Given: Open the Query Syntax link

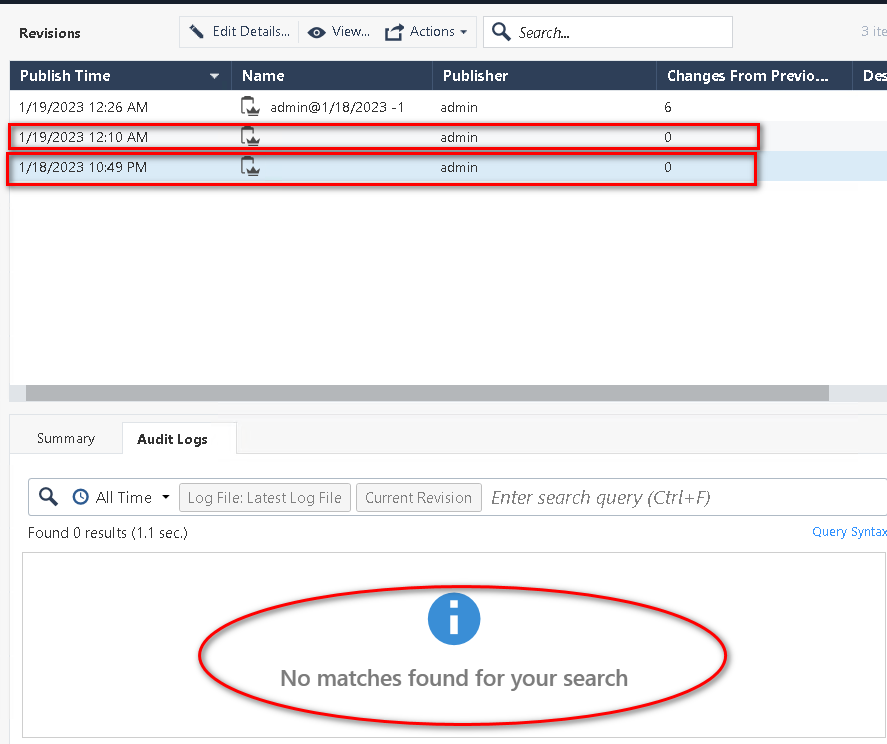Looking at the screenshot, I should coord(848,532).
